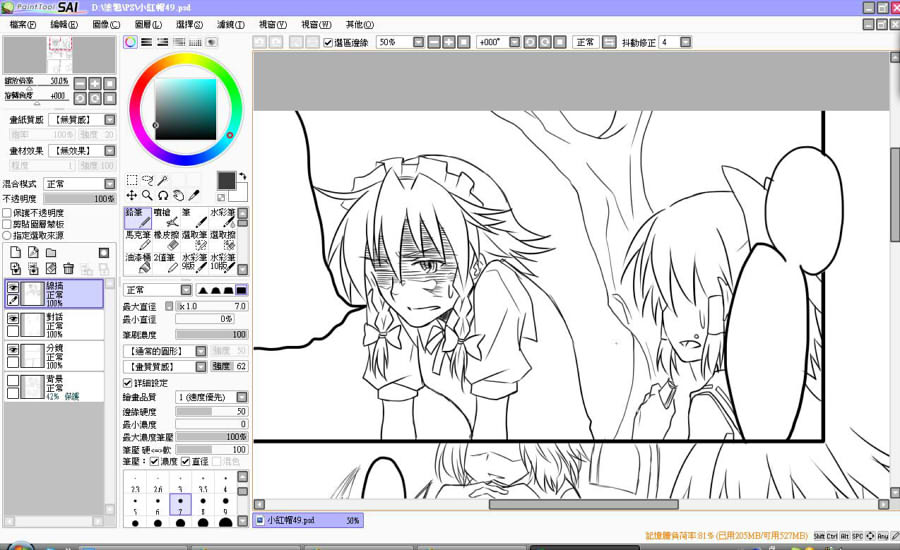Expand the 畫紙質感 dropdown
Image resolution: width=900 pixels, height=550 pixels.
[110, 120]
